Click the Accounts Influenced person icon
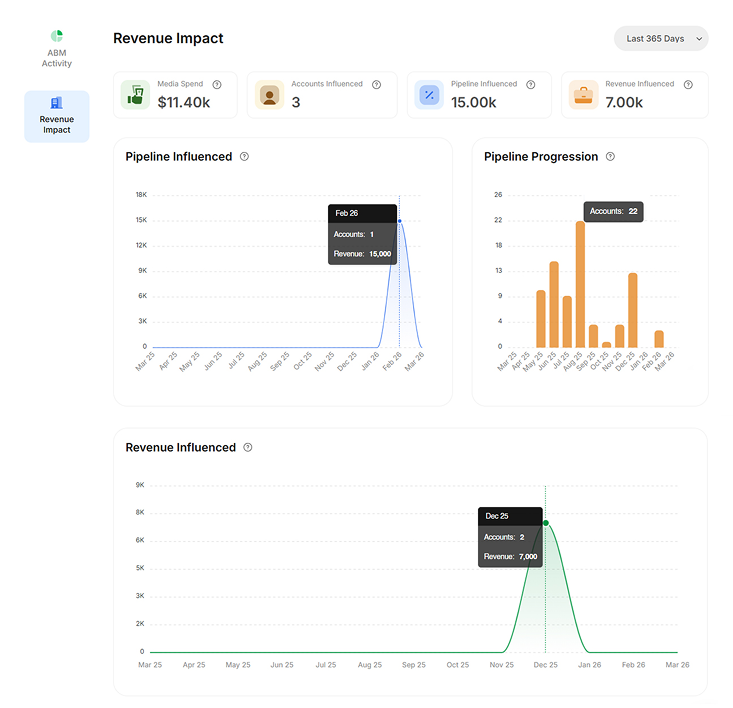Image resolution: width=733 pixels, height=708 pixels. coord(269,94)
